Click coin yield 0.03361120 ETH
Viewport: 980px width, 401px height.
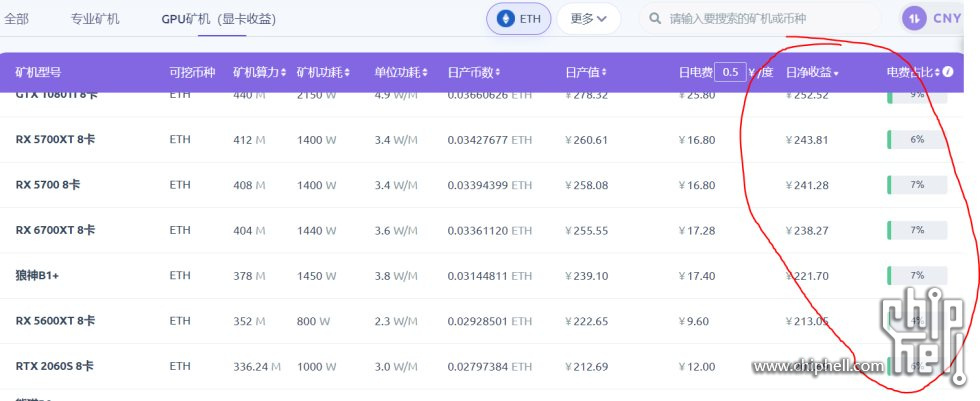489,230
